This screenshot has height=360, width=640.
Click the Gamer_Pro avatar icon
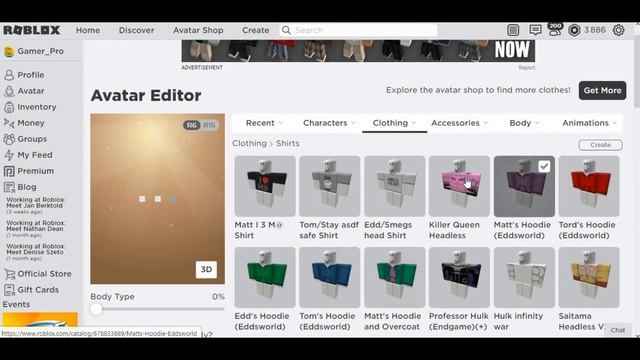tap(9, 51)
